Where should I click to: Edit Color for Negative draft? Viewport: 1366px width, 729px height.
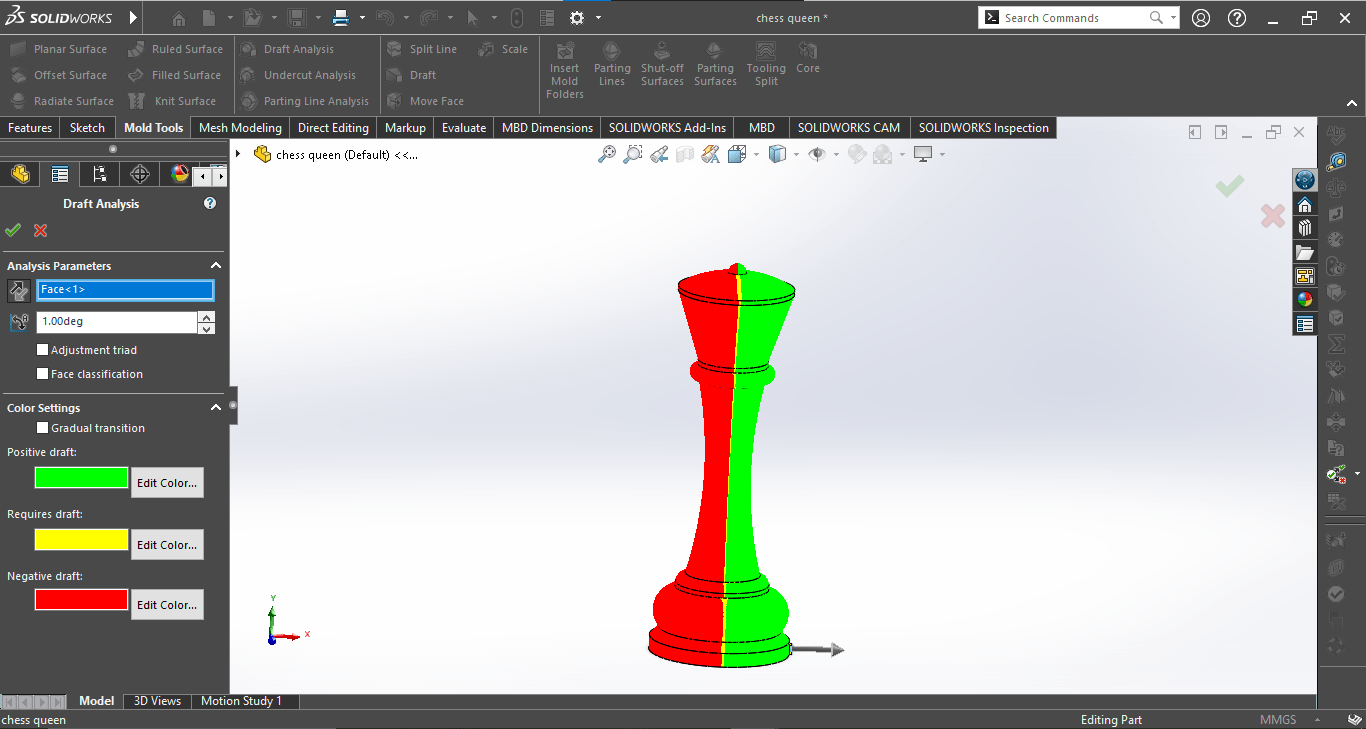coord(167,604)
